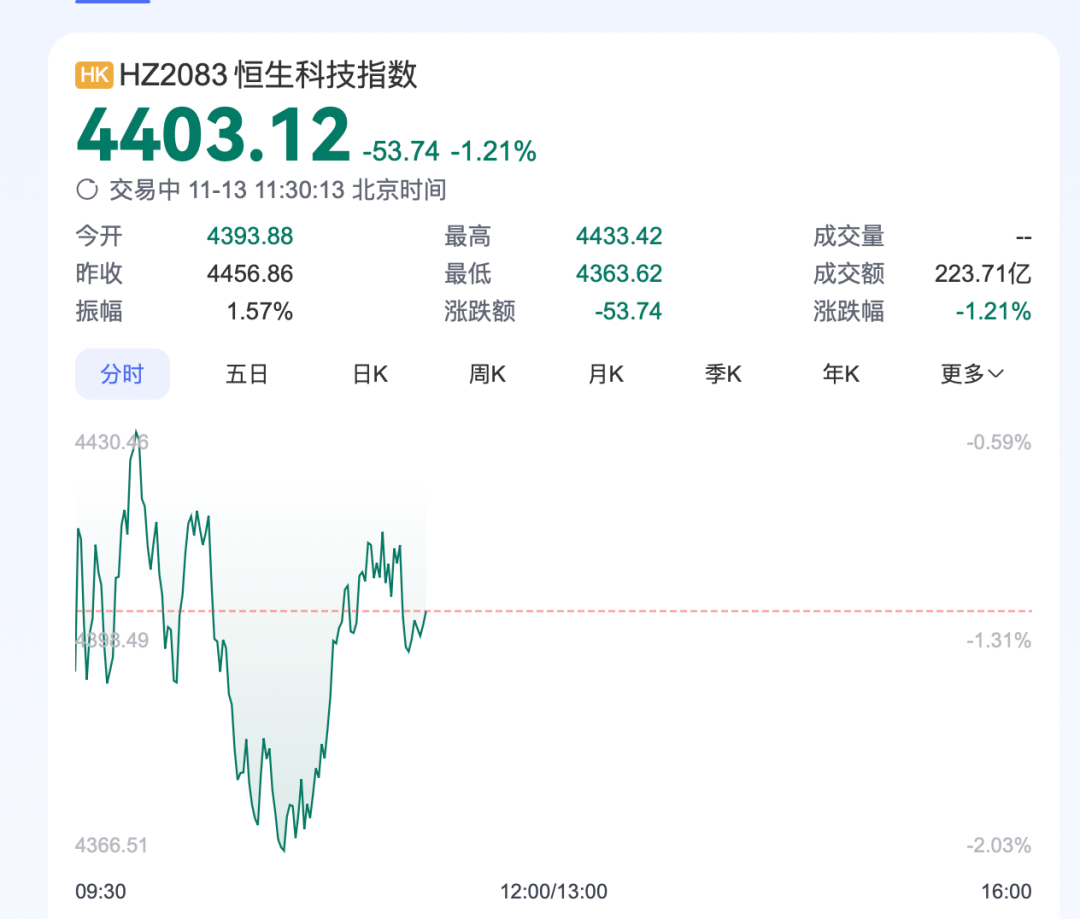Open the 日K daily candlestick tab

[x=370, y=374]
